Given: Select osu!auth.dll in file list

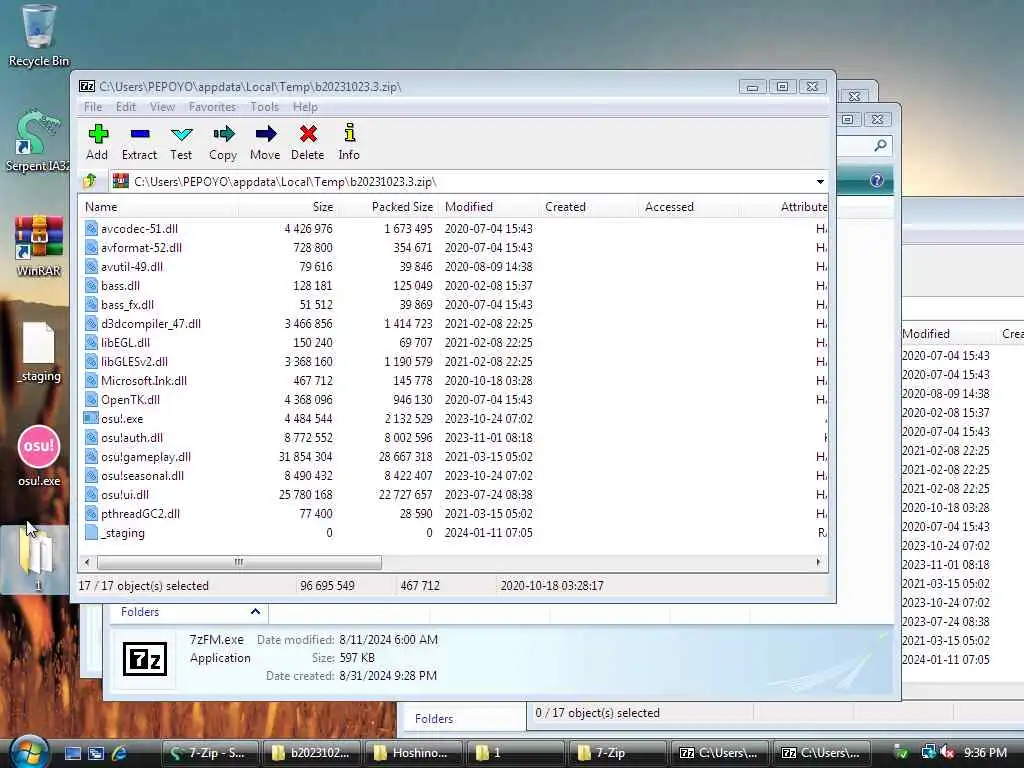Looking at the screenshot, I should point(131,437).
